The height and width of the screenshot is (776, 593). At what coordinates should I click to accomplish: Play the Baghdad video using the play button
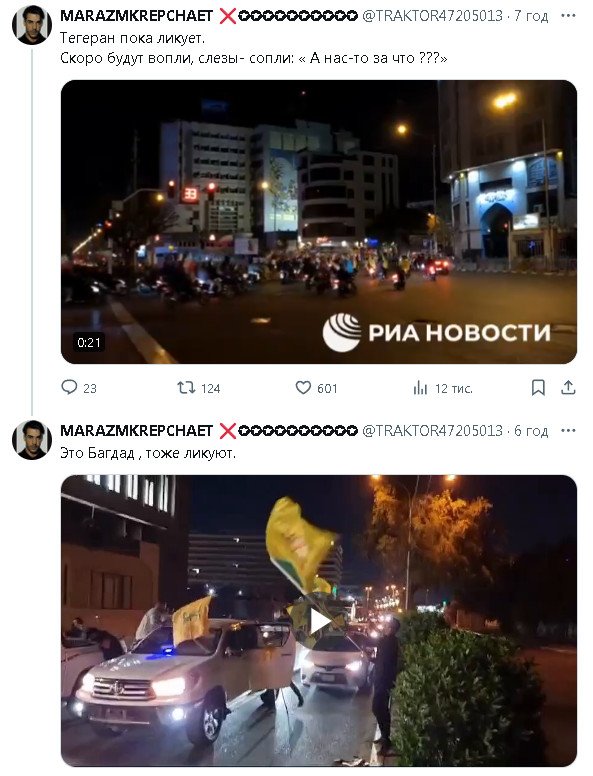click(319, 621)
